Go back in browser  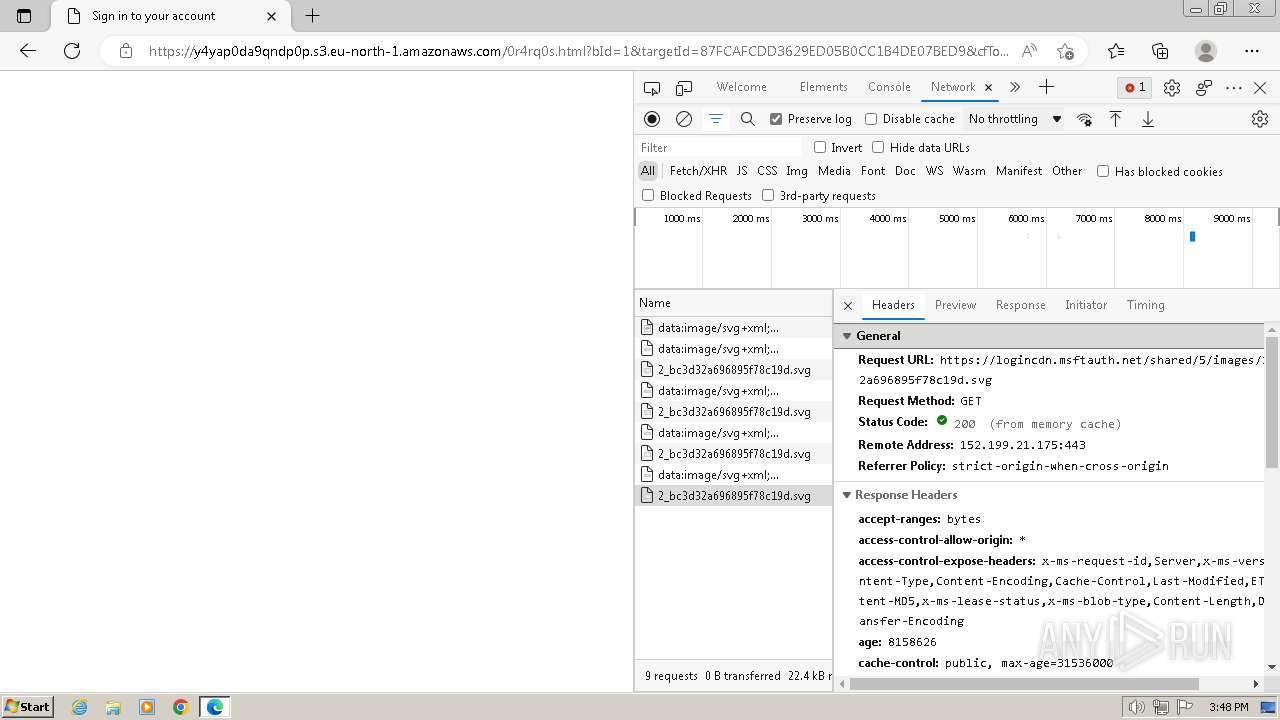point(28,51)
